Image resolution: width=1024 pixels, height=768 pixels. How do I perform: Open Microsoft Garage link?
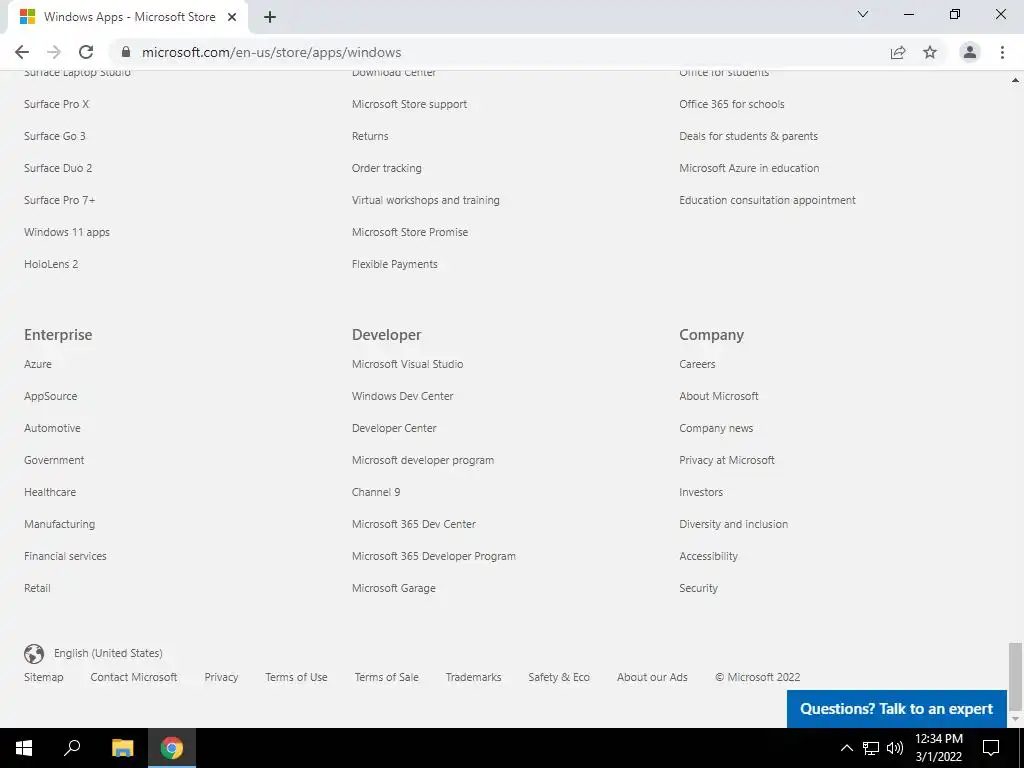(x=394, y=588)
